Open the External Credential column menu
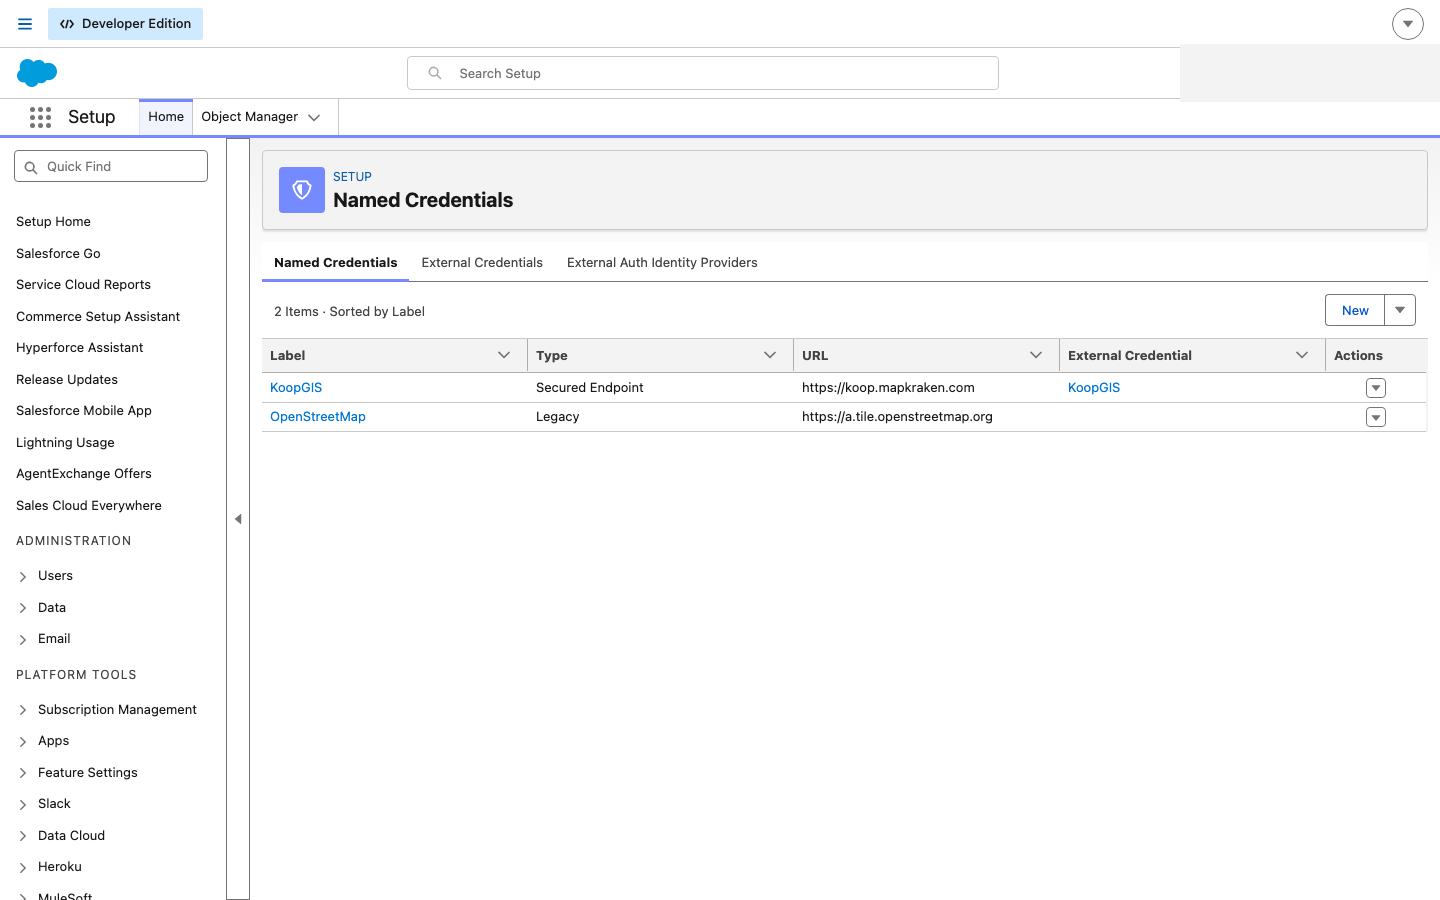The image size is (1440, 900). coord(1302,355)
